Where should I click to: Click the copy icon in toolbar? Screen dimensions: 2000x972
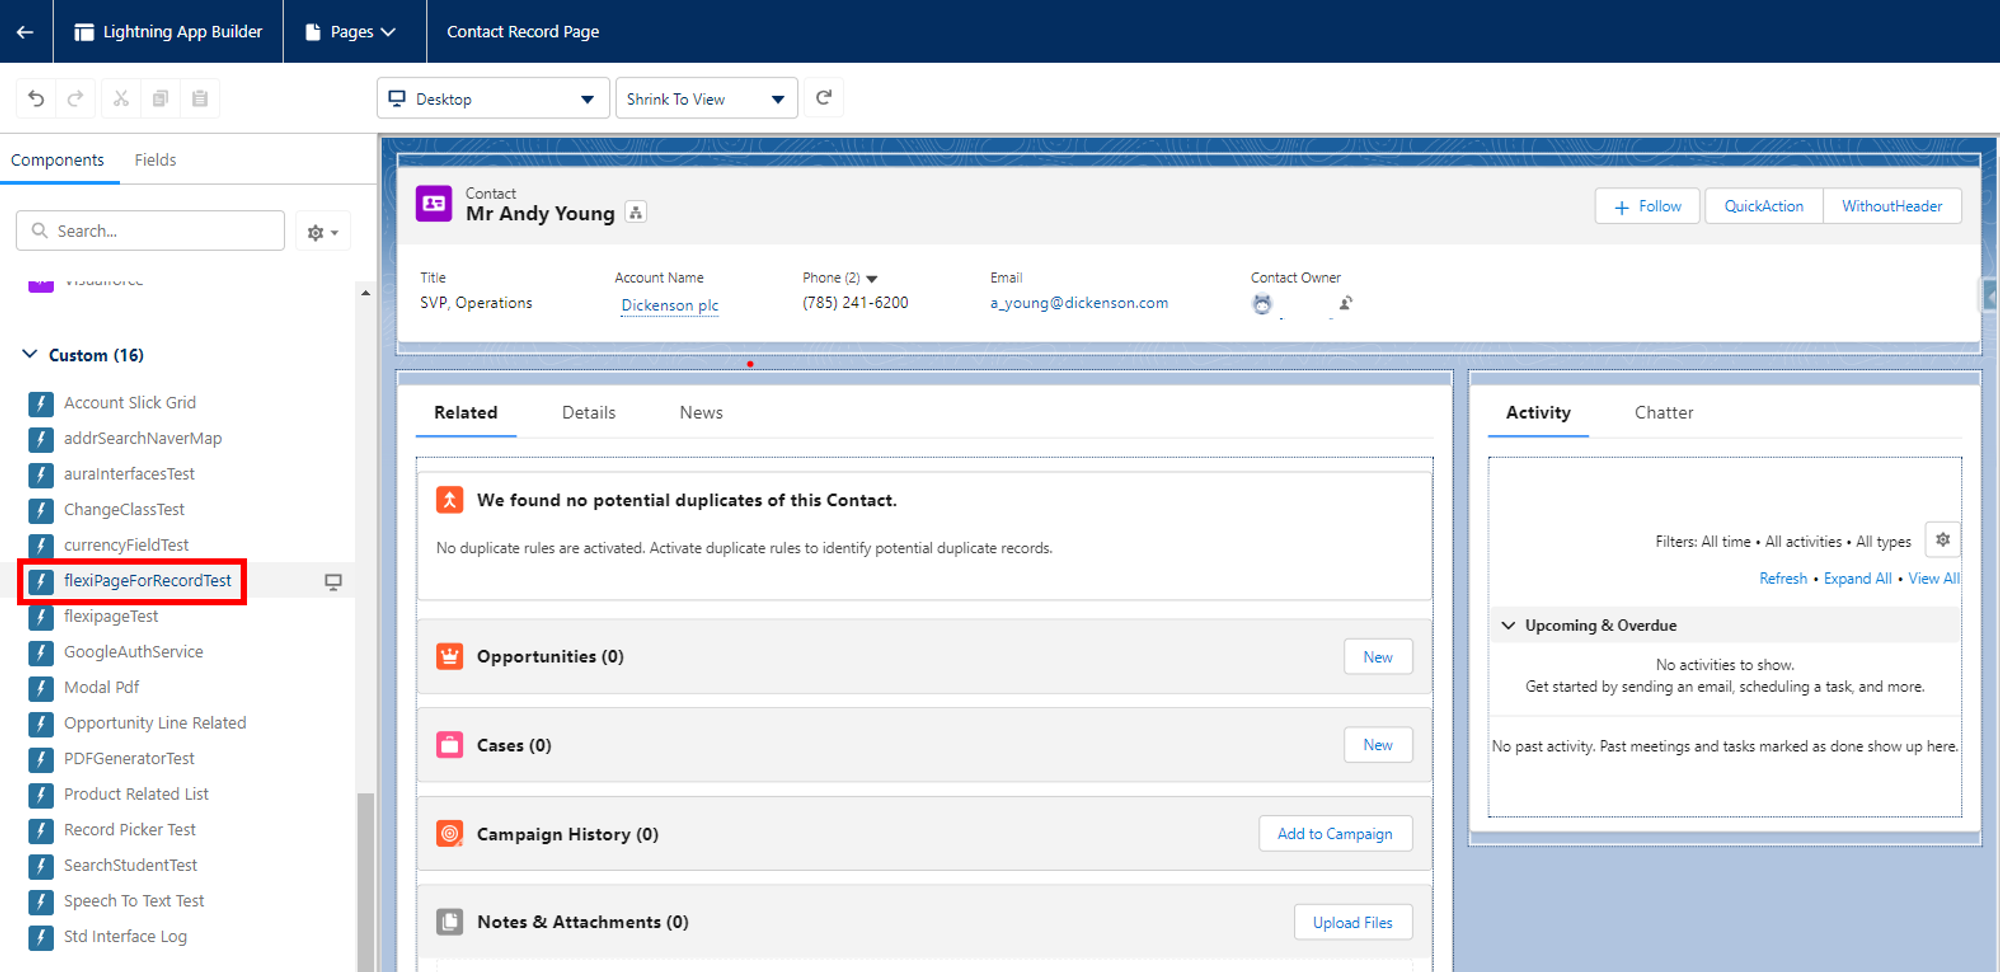point(160,98)
